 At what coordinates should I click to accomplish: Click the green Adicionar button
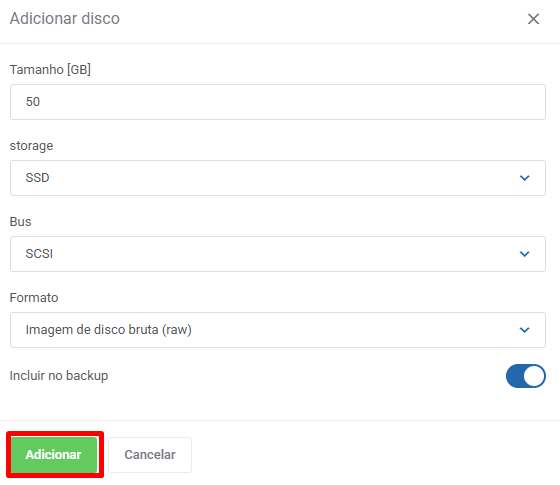point(54,455)
